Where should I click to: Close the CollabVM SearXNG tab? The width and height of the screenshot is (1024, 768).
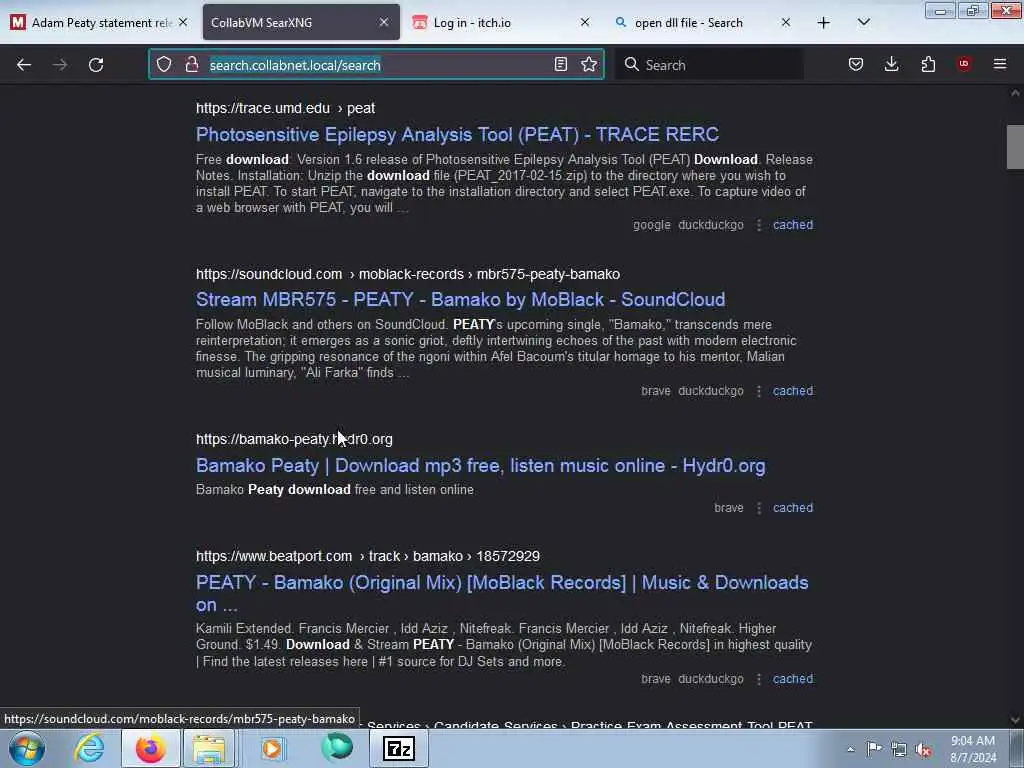tap(384, 22)
